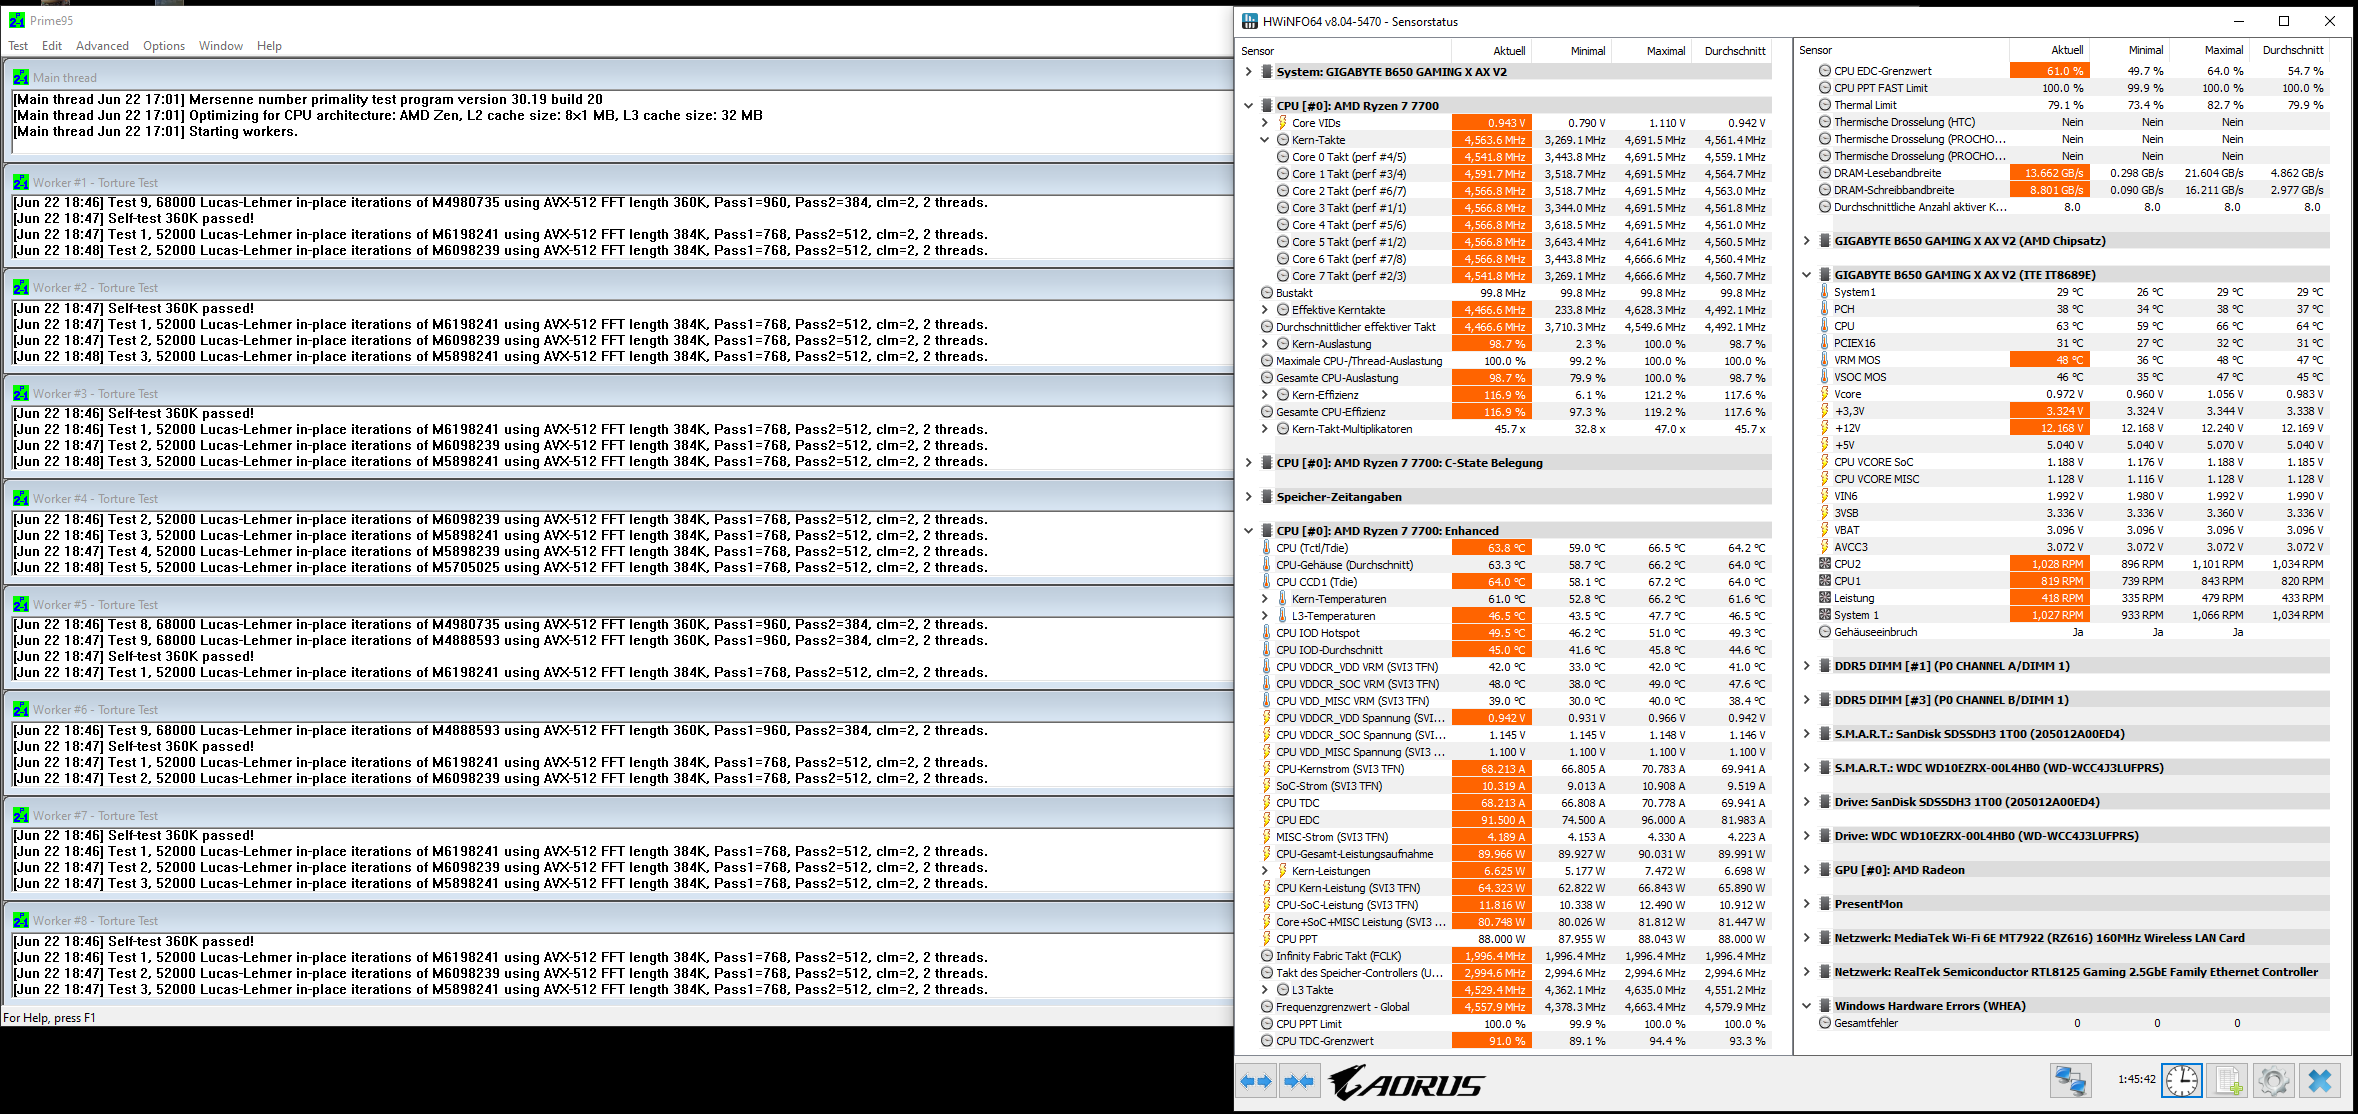
Task: Click the Maximal column header
Action: tap(1665, 51)
